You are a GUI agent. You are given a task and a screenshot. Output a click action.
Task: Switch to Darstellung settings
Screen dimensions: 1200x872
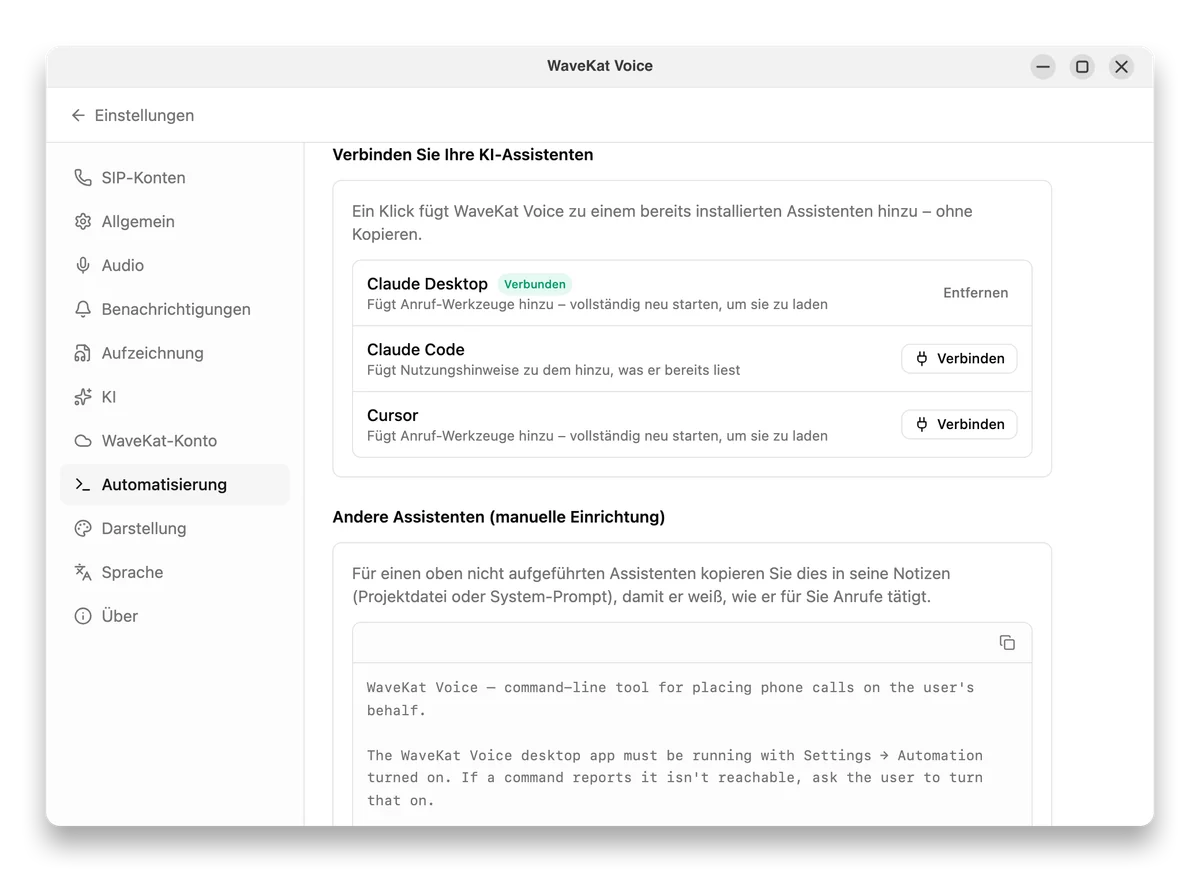click(x=175, y=529)
